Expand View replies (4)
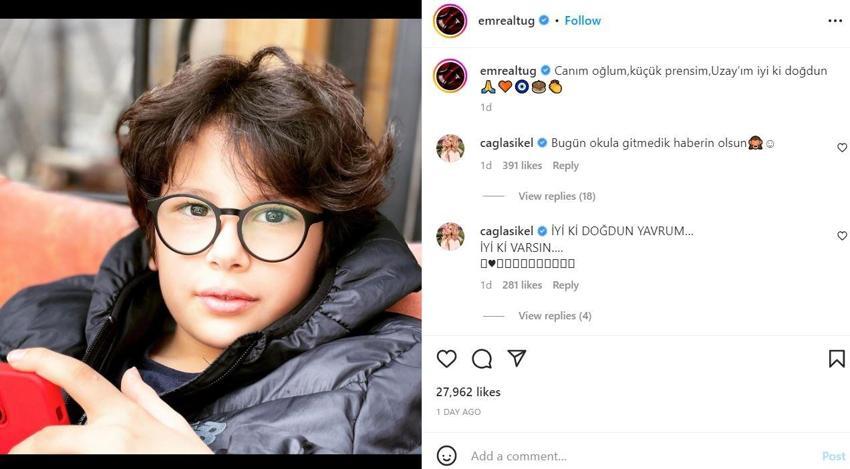Image resolution: width=850 pixels, height=469 pixels. 555,316
